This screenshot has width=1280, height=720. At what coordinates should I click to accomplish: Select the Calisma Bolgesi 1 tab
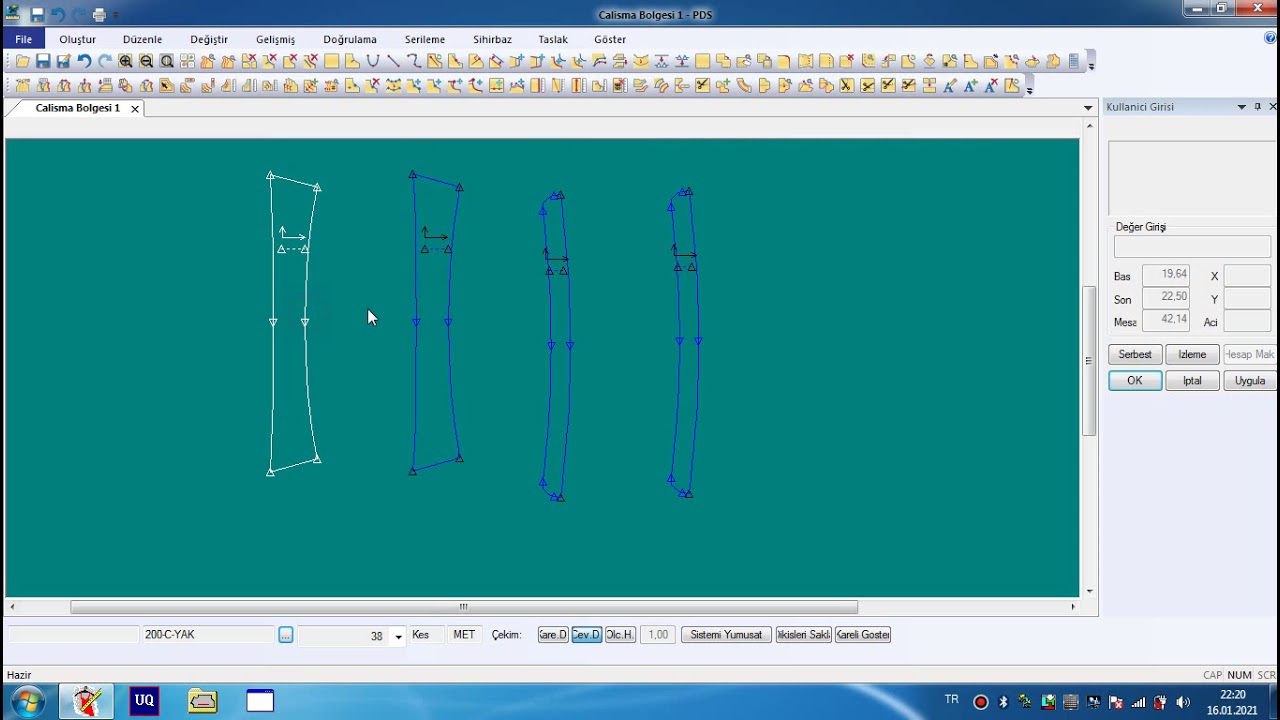(78, 108)
